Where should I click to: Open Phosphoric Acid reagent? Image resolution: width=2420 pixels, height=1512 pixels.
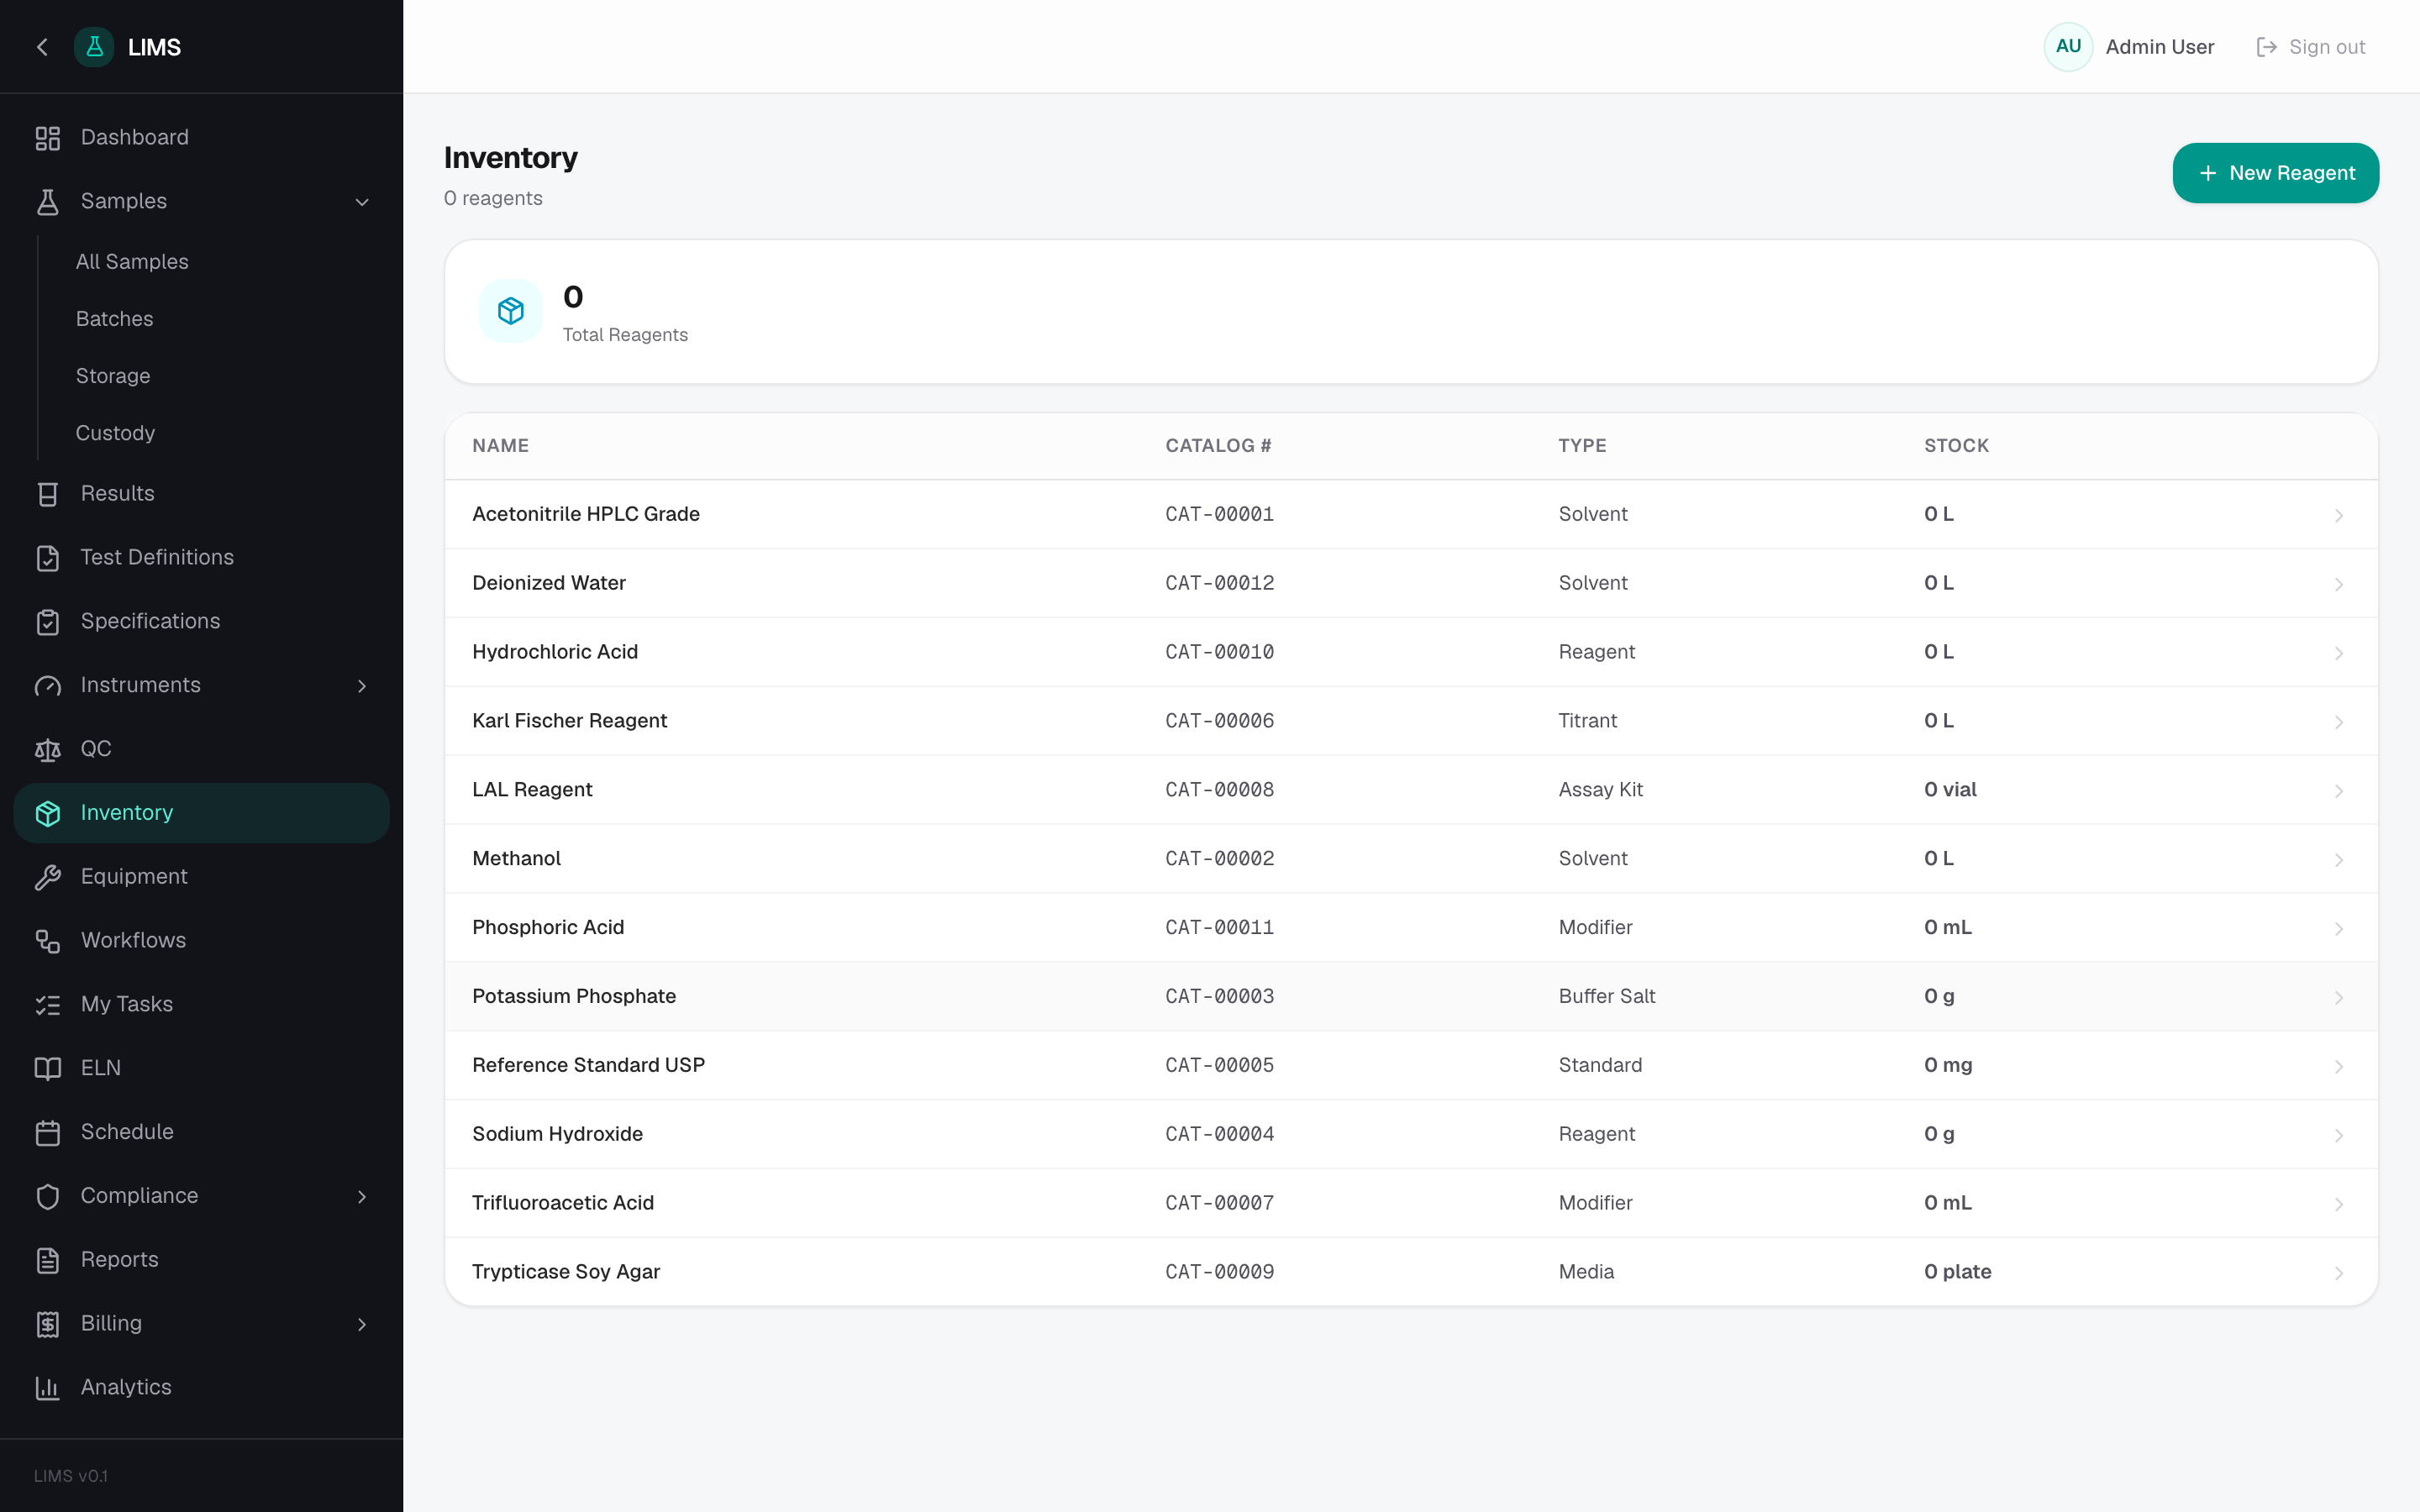(x=1411, y=928)
